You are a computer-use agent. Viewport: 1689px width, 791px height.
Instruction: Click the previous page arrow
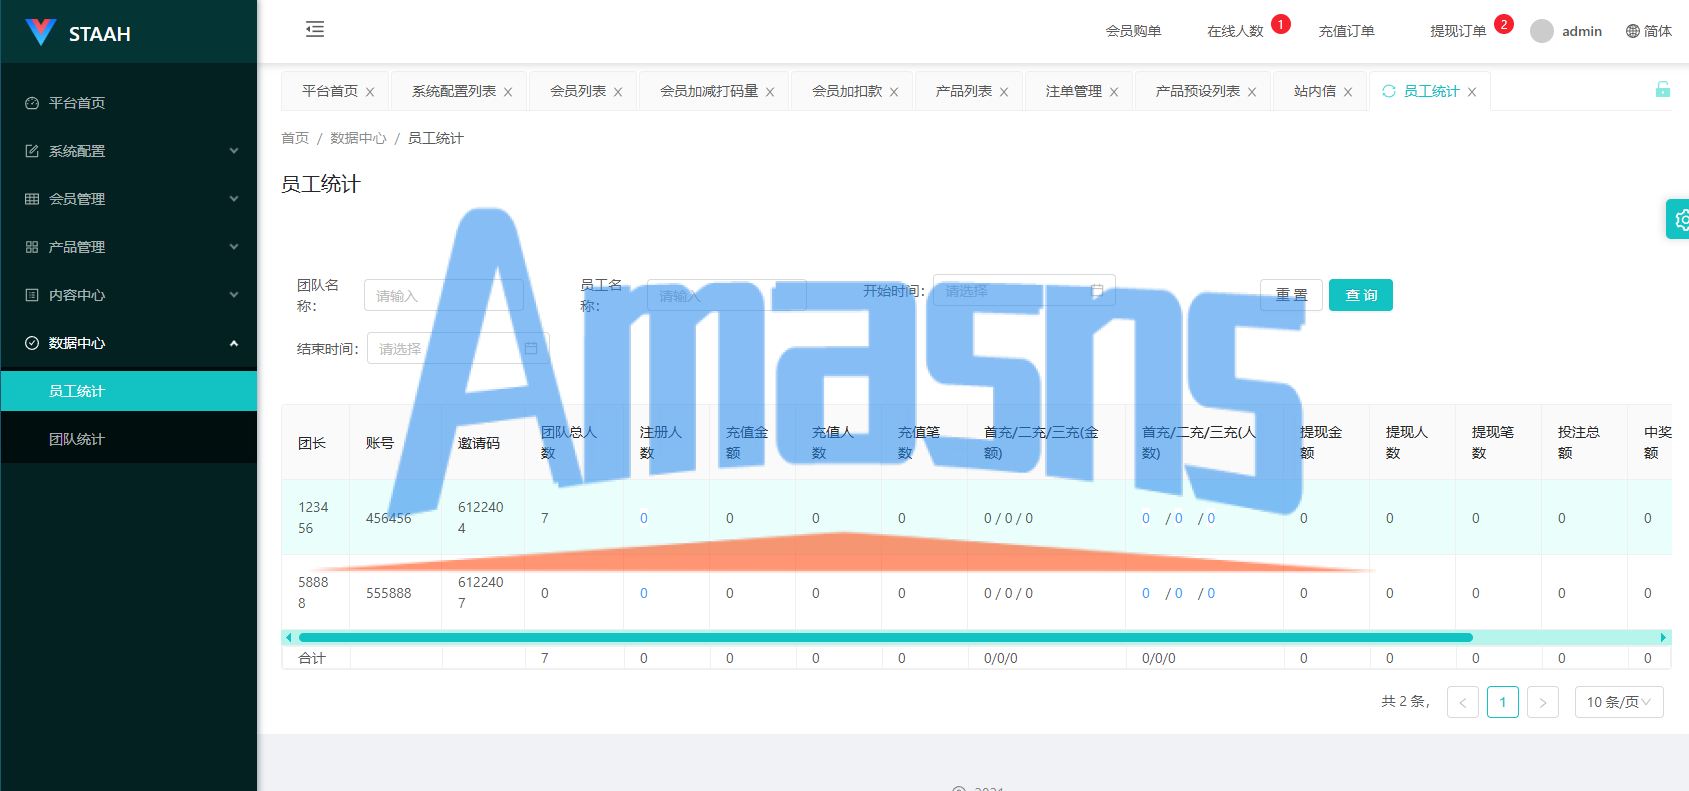point(1463,702)
